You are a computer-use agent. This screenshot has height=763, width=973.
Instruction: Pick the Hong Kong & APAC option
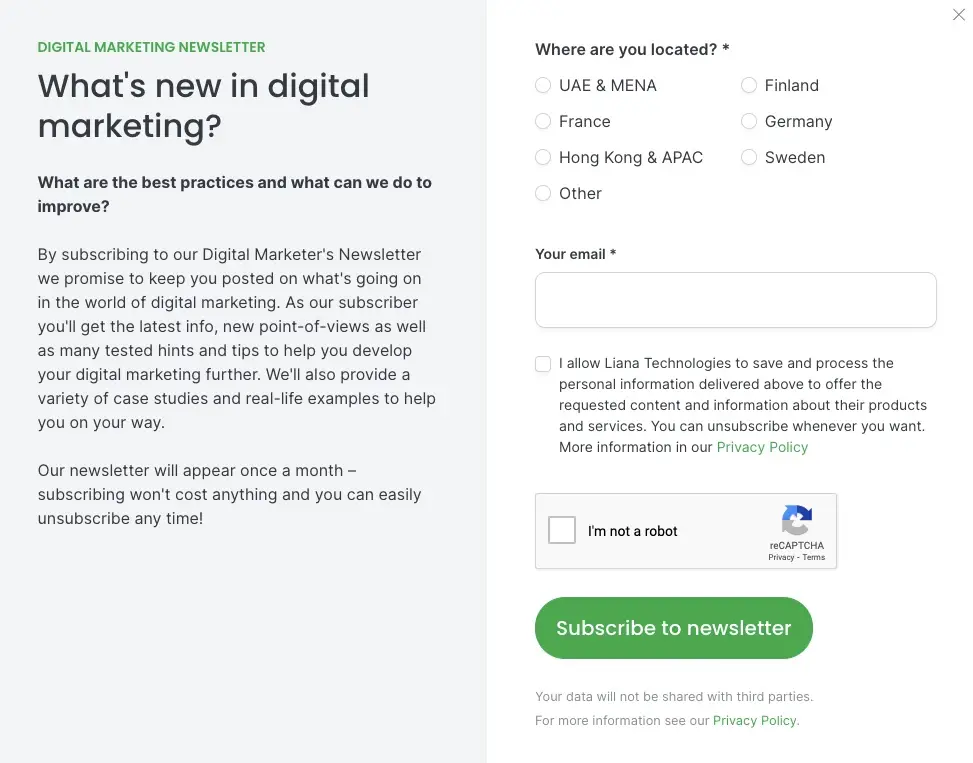click(x=543, y=158)
